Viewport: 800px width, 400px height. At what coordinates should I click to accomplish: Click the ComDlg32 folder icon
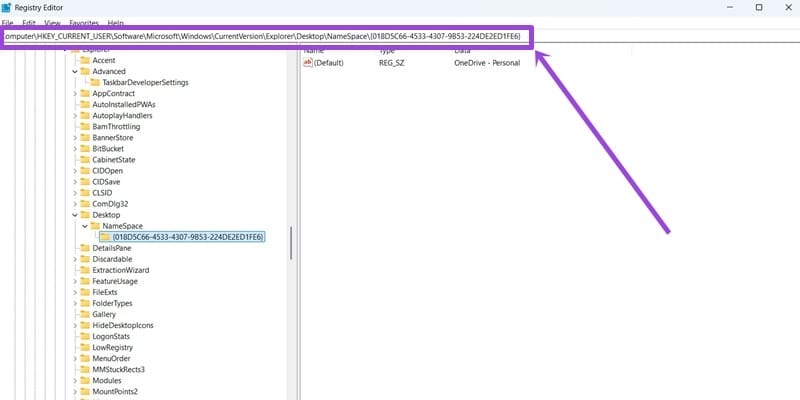pyautogui.click(x=85, y=204)
